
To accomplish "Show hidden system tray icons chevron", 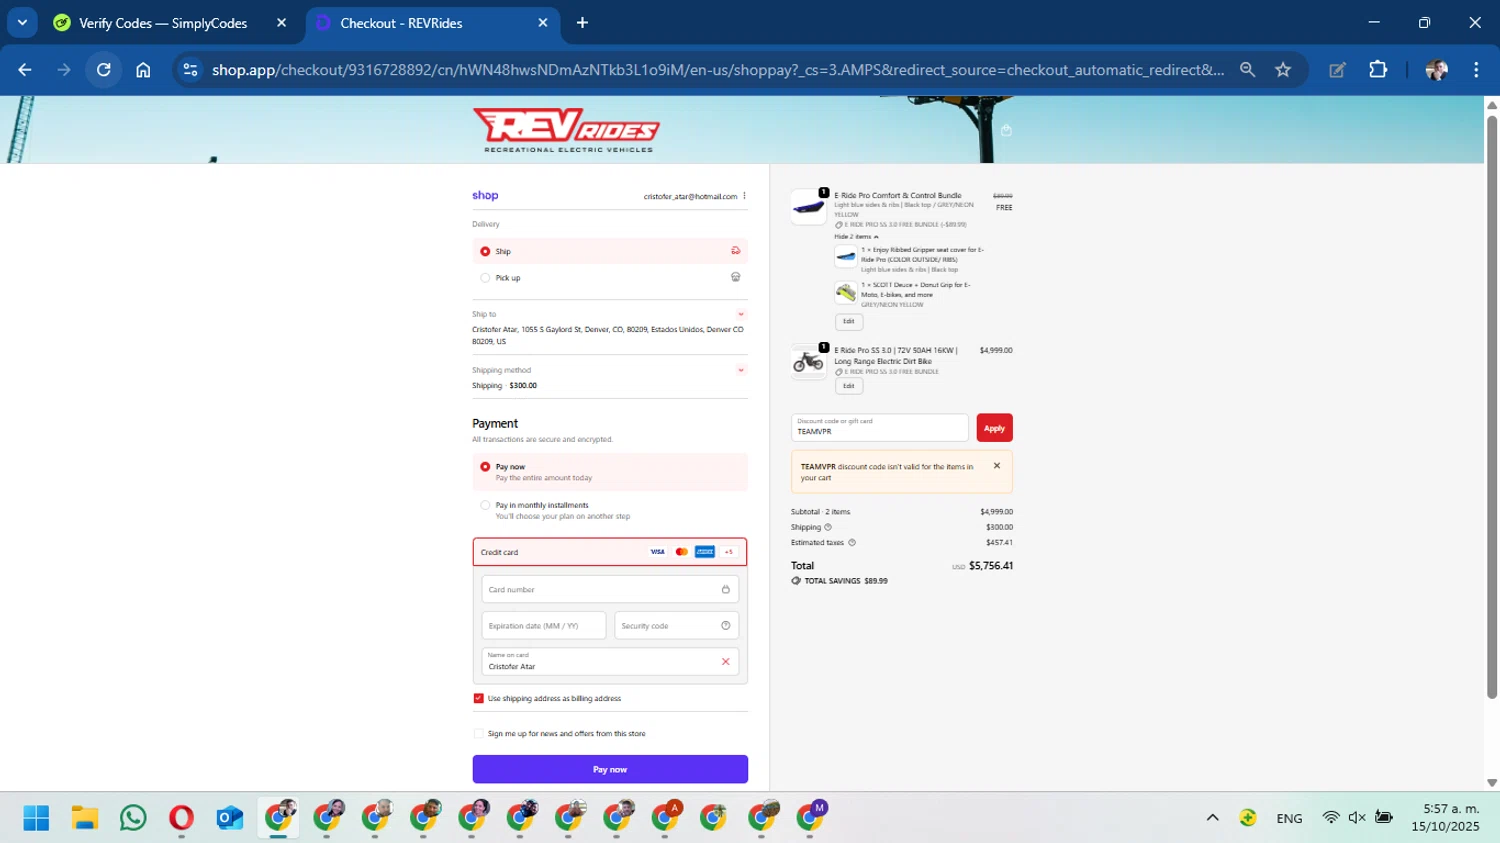I will tap(1212, 818).
